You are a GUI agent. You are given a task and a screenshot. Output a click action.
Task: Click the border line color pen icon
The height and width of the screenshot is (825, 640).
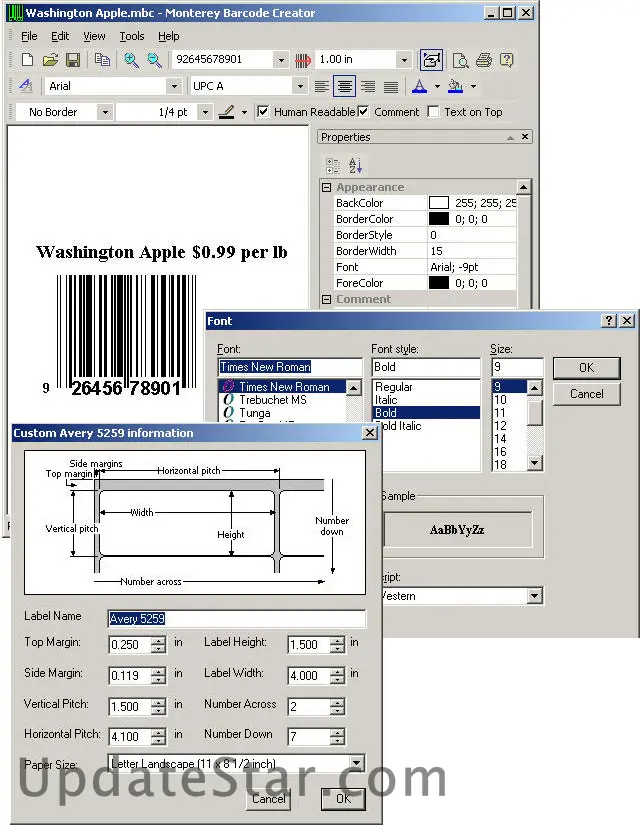pyautogui.click(x=226, y=112)
